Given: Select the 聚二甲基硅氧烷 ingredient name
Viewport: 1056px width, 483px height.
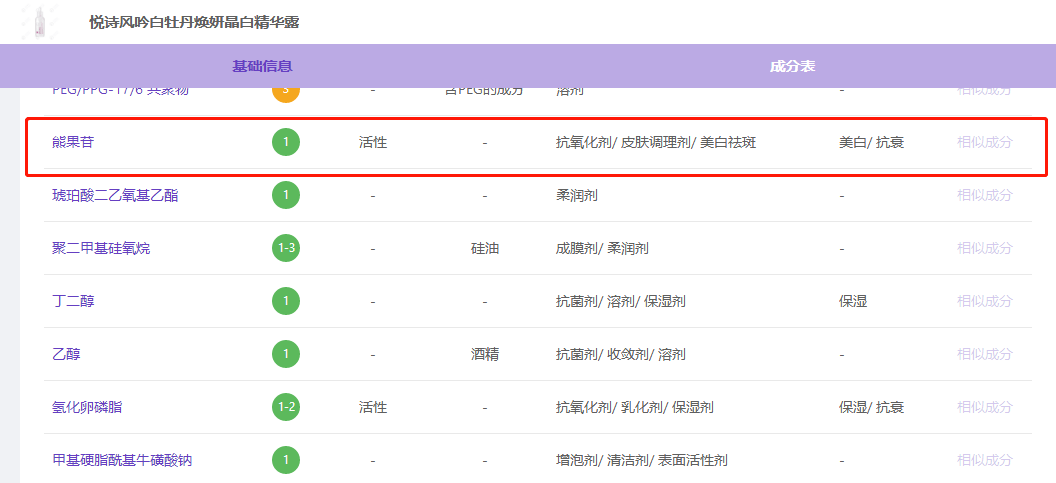Looking at the screenshot, I should [101, 248].
